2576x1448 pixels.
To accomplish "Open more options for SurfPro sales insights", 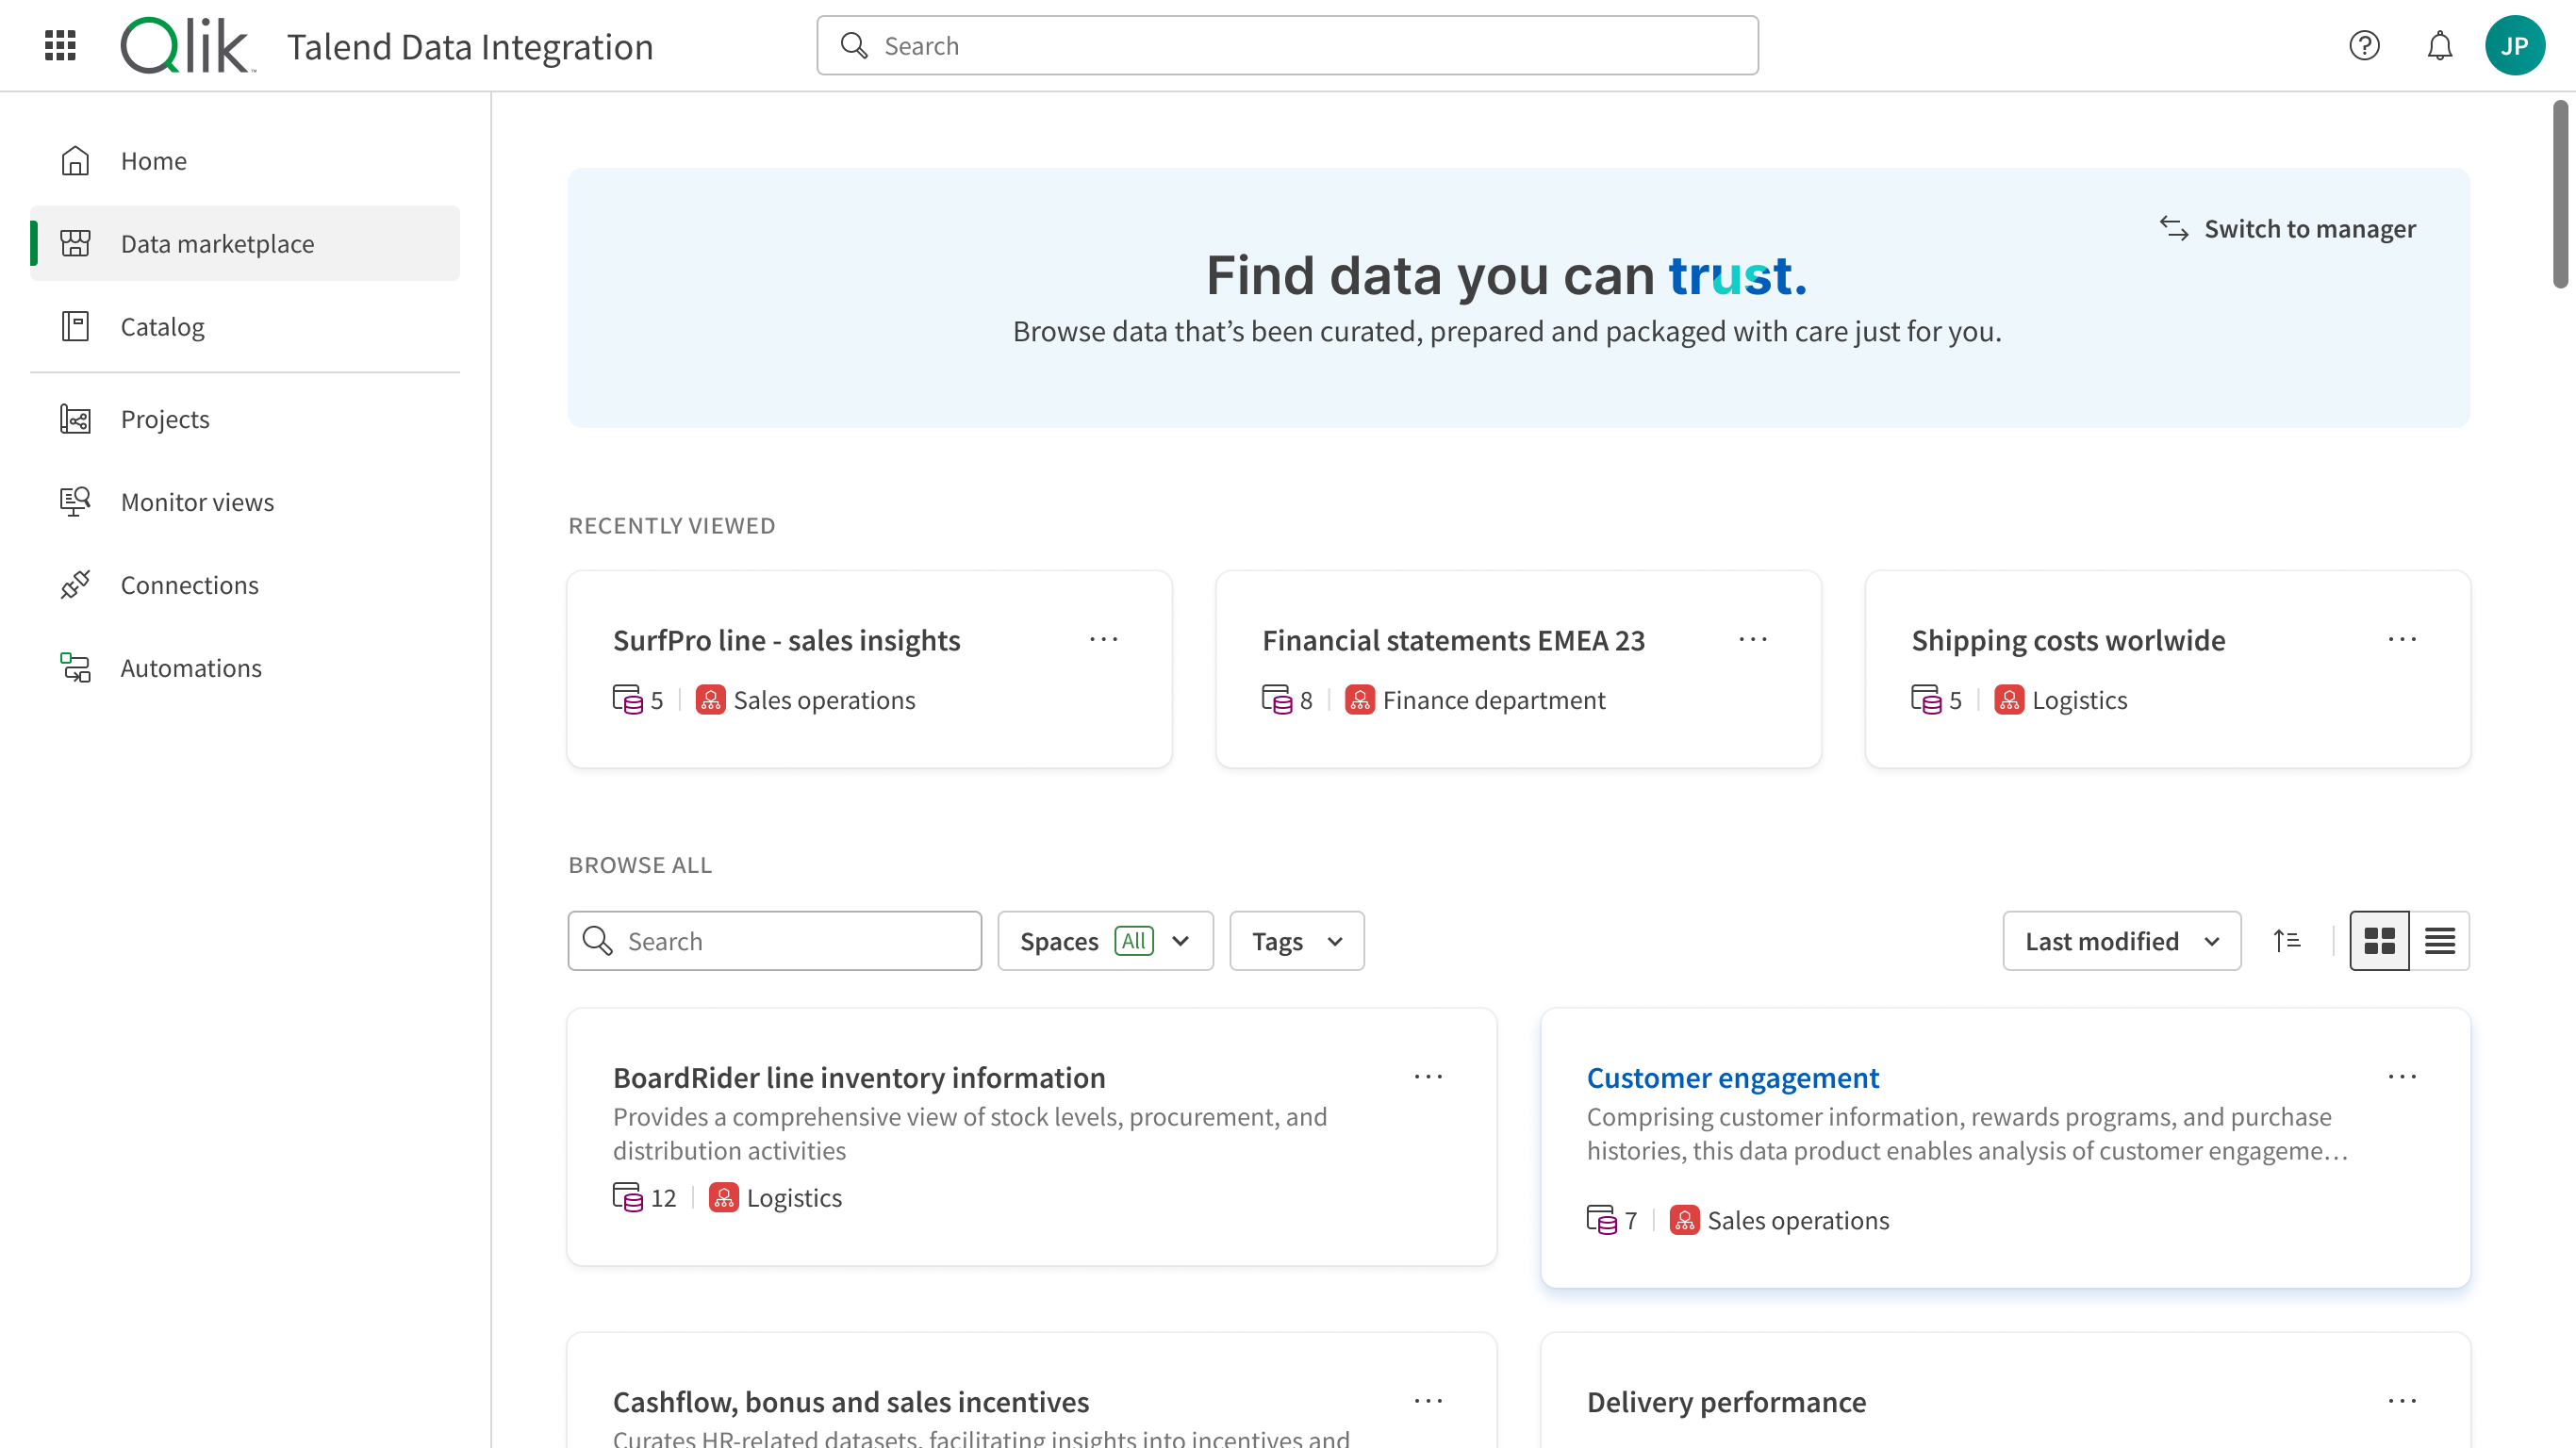I will tap(1102, 640).
